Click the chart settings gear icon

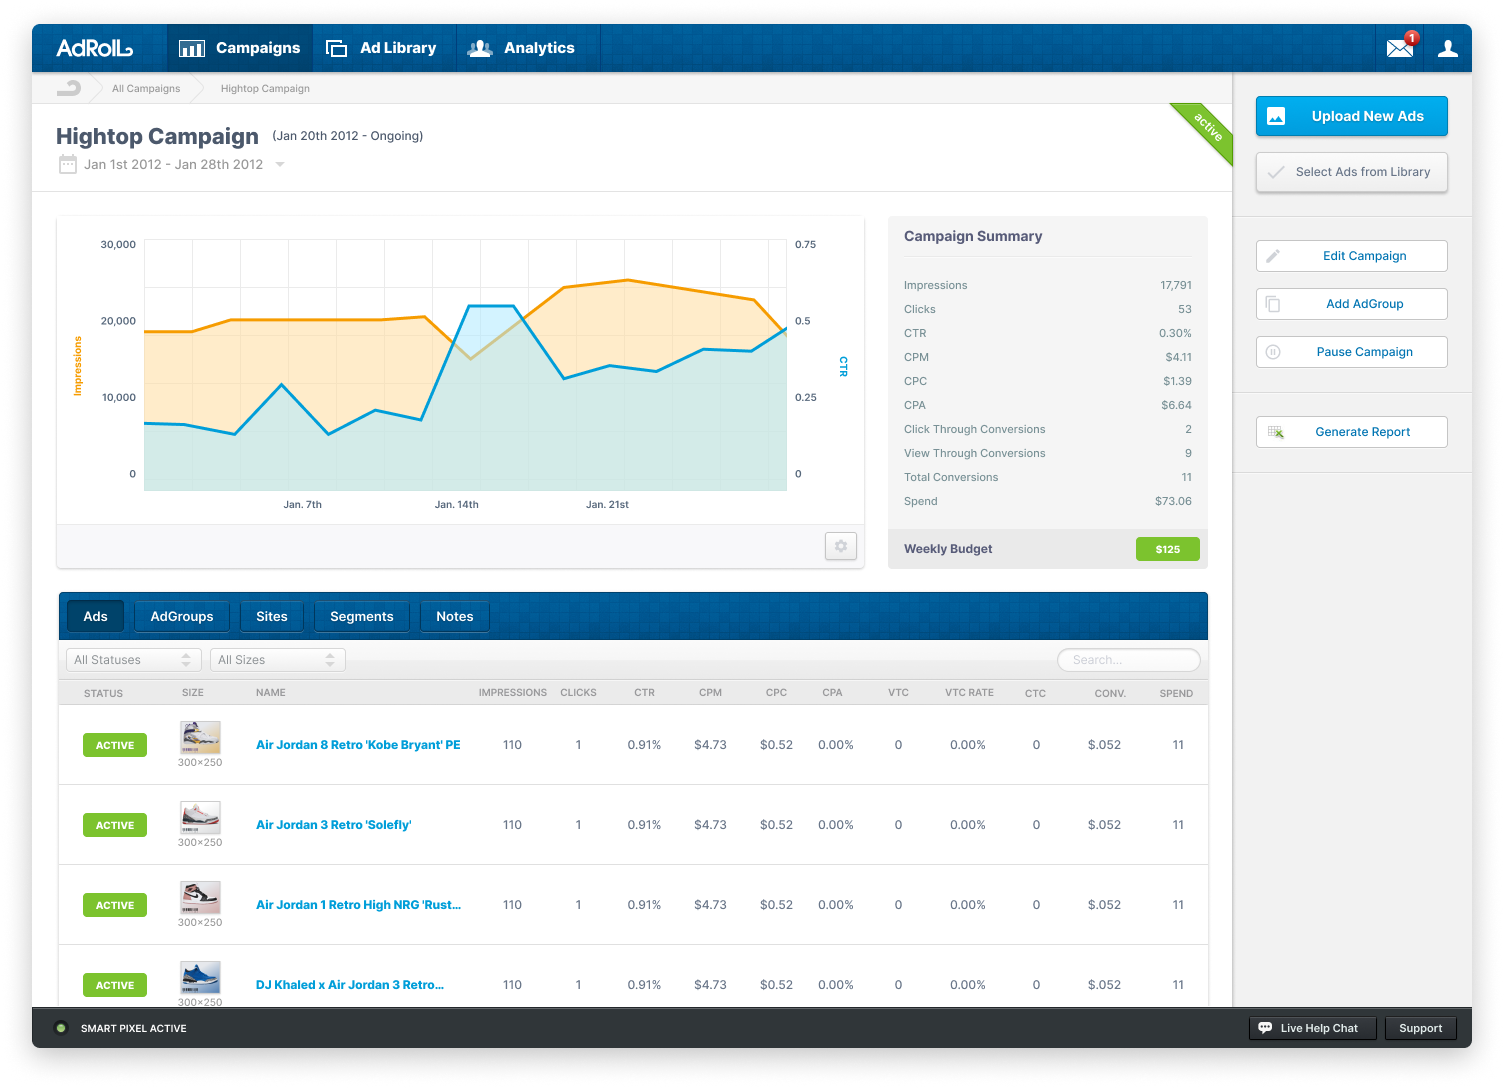pyautogui.click(x=840, y=546)
